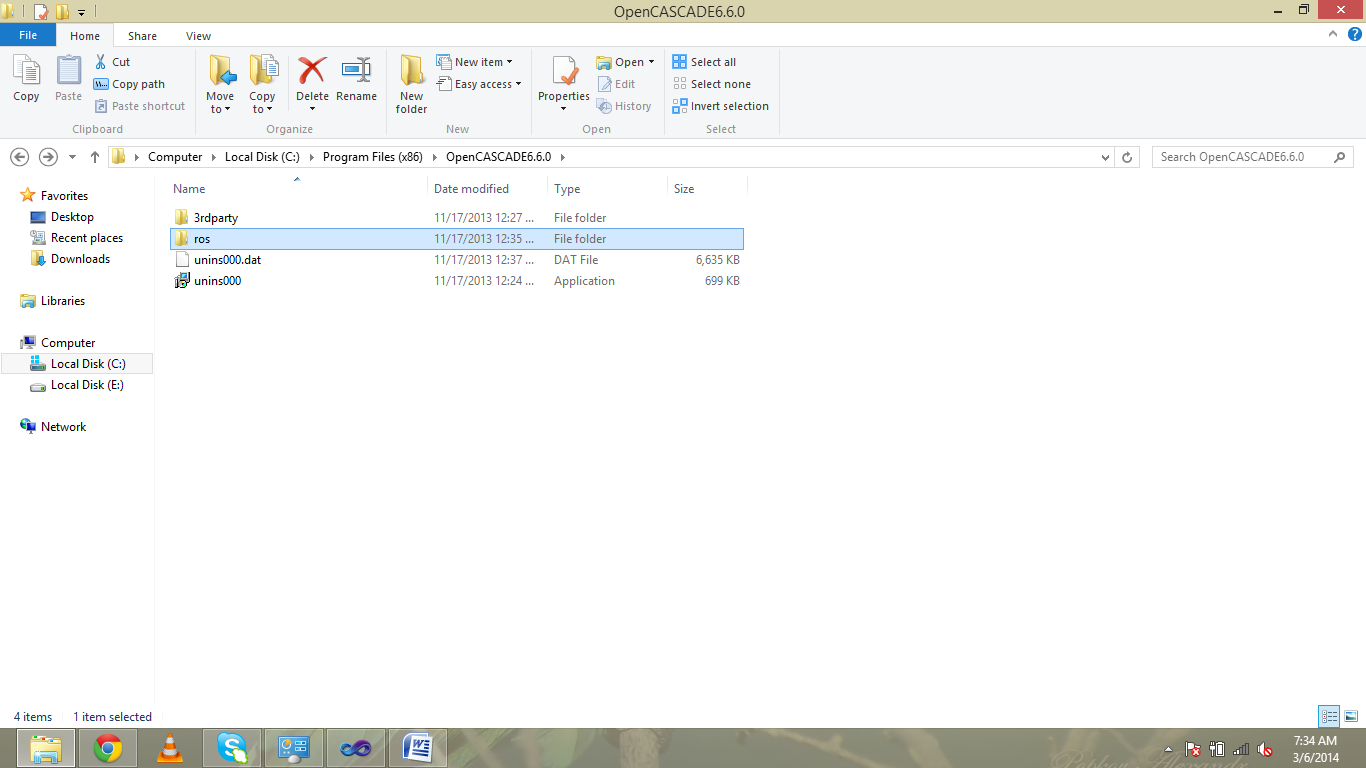
Task: Click Invert selection in ribbon
Action: 720,106
